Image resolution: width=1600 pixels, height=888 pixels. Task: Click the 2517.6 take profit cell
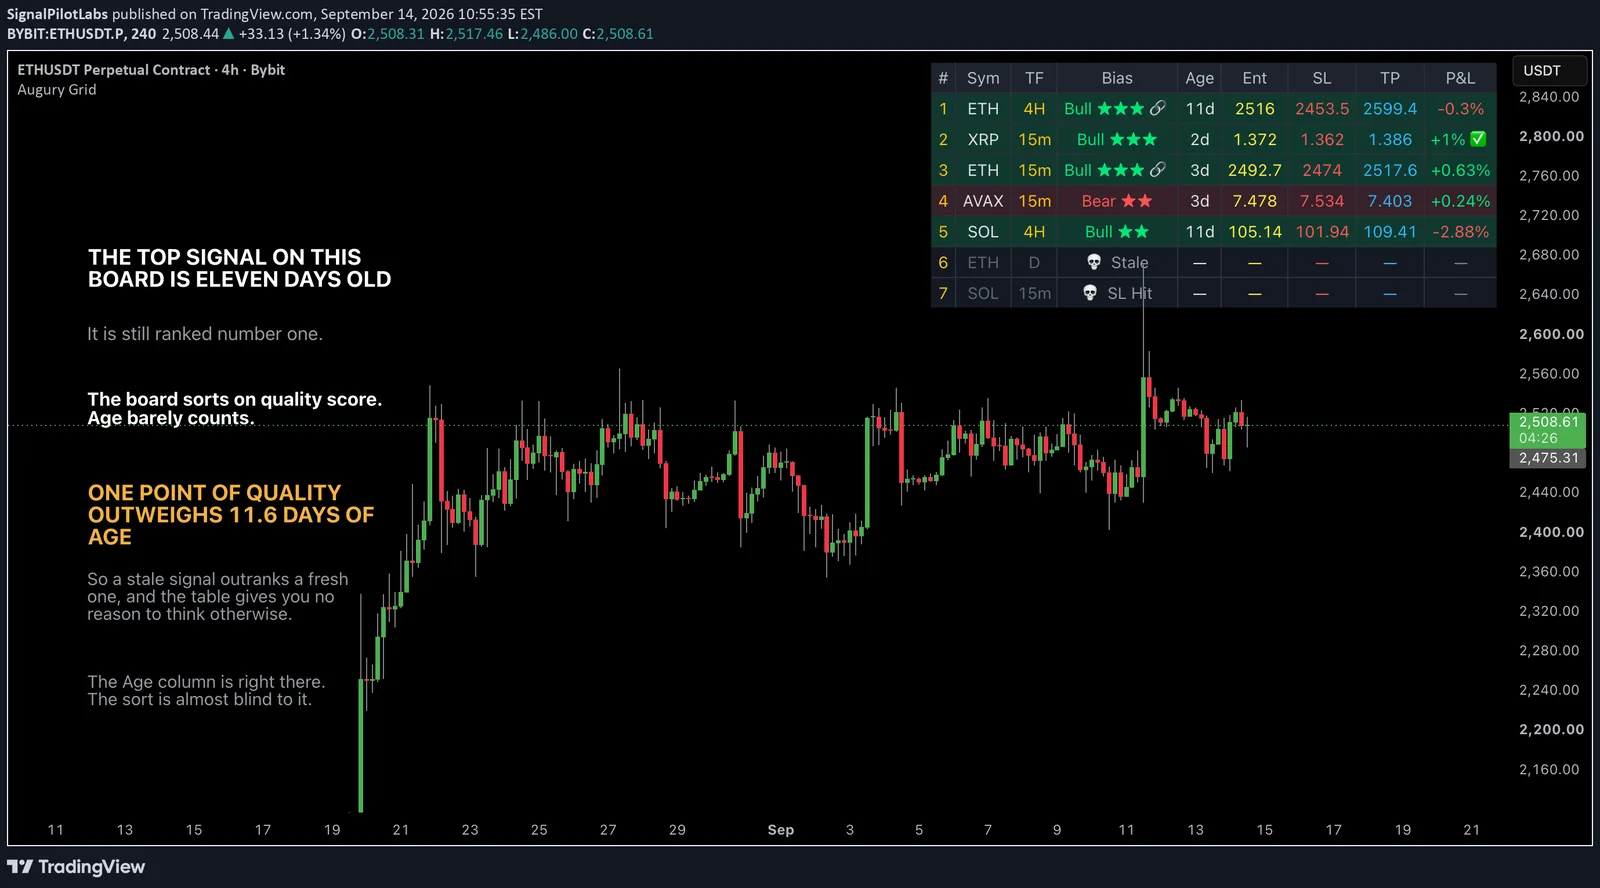1390,171
